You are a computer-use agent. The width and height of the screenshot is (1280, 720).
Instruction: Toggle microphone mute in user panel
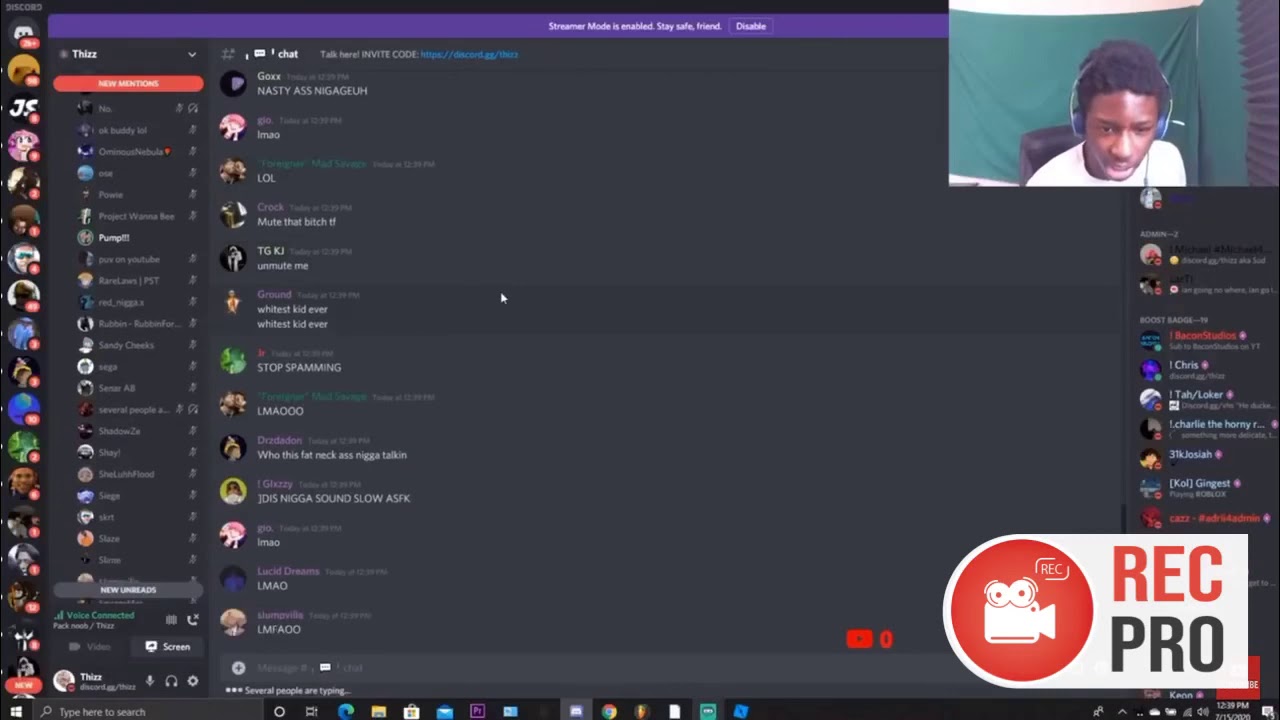[150, 681]
